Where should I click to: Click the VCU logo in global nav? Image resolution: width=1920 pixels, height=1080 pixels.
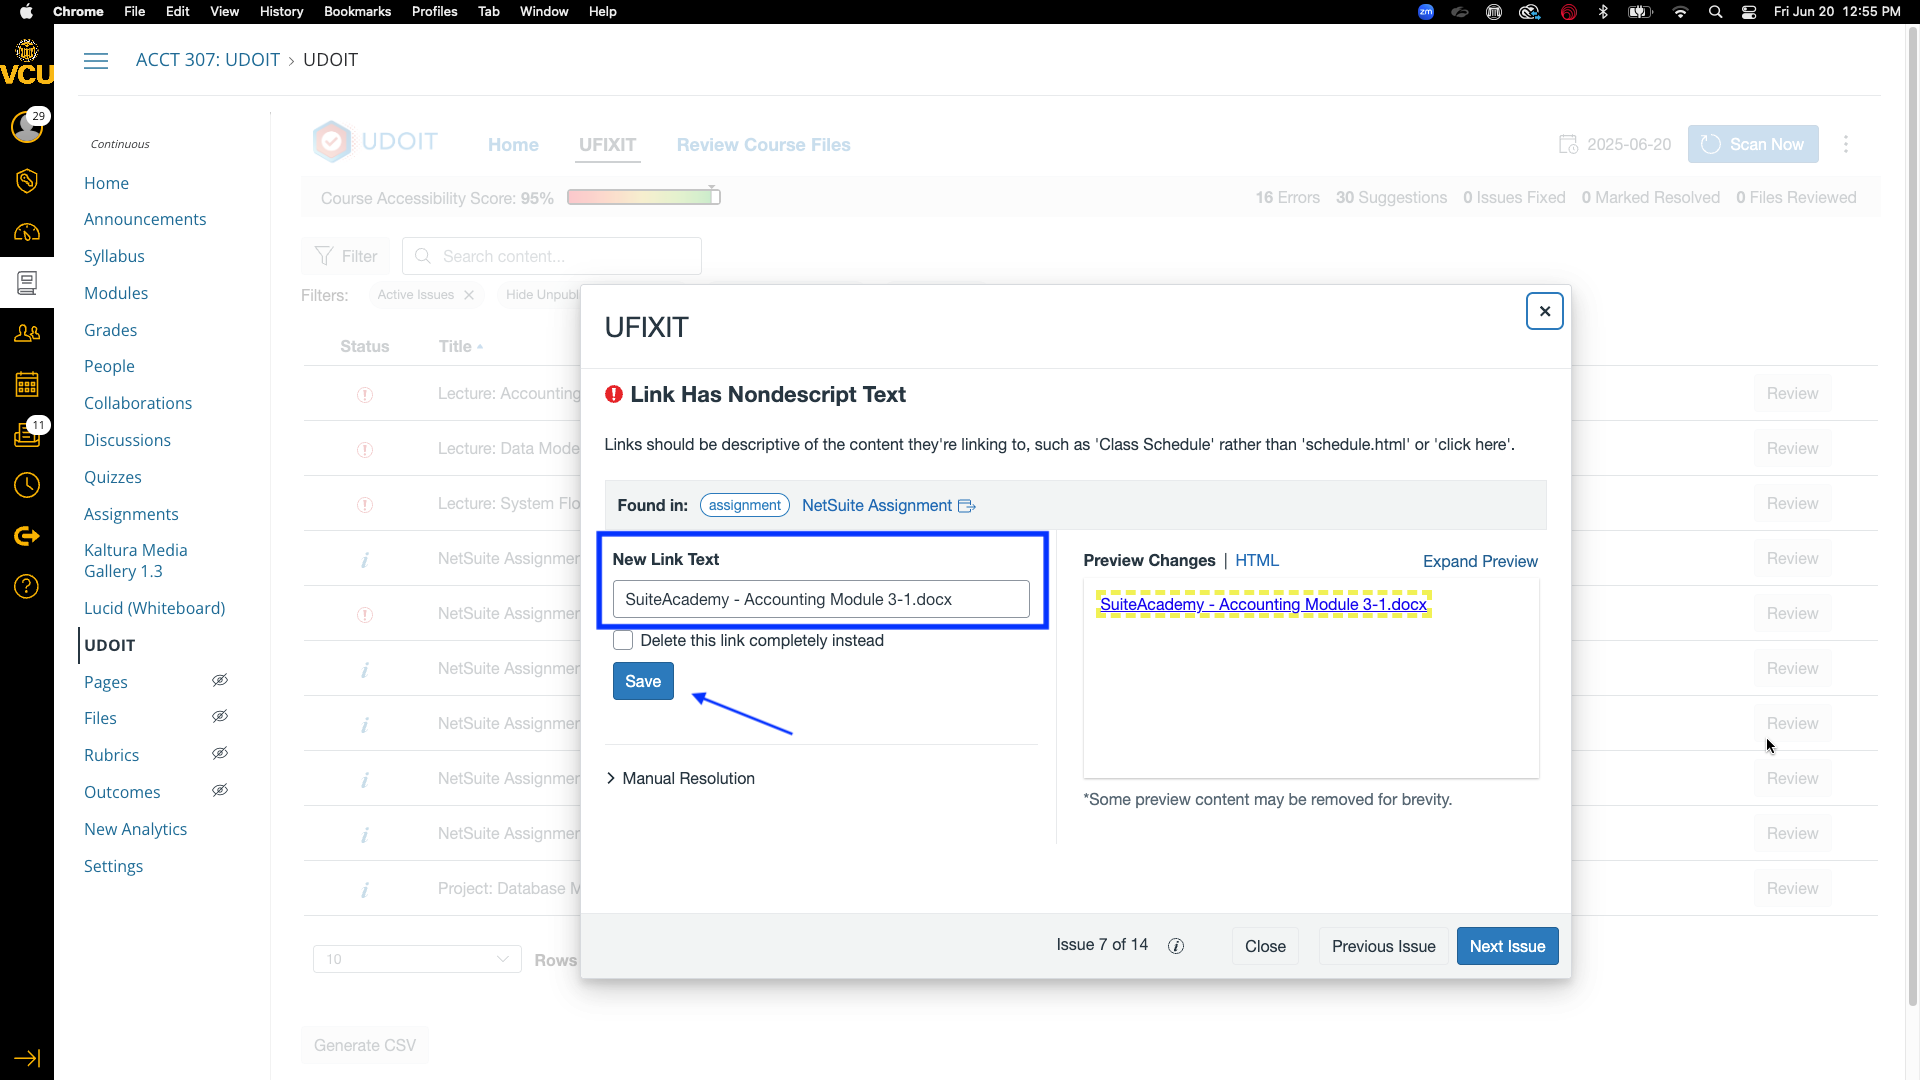27,62
